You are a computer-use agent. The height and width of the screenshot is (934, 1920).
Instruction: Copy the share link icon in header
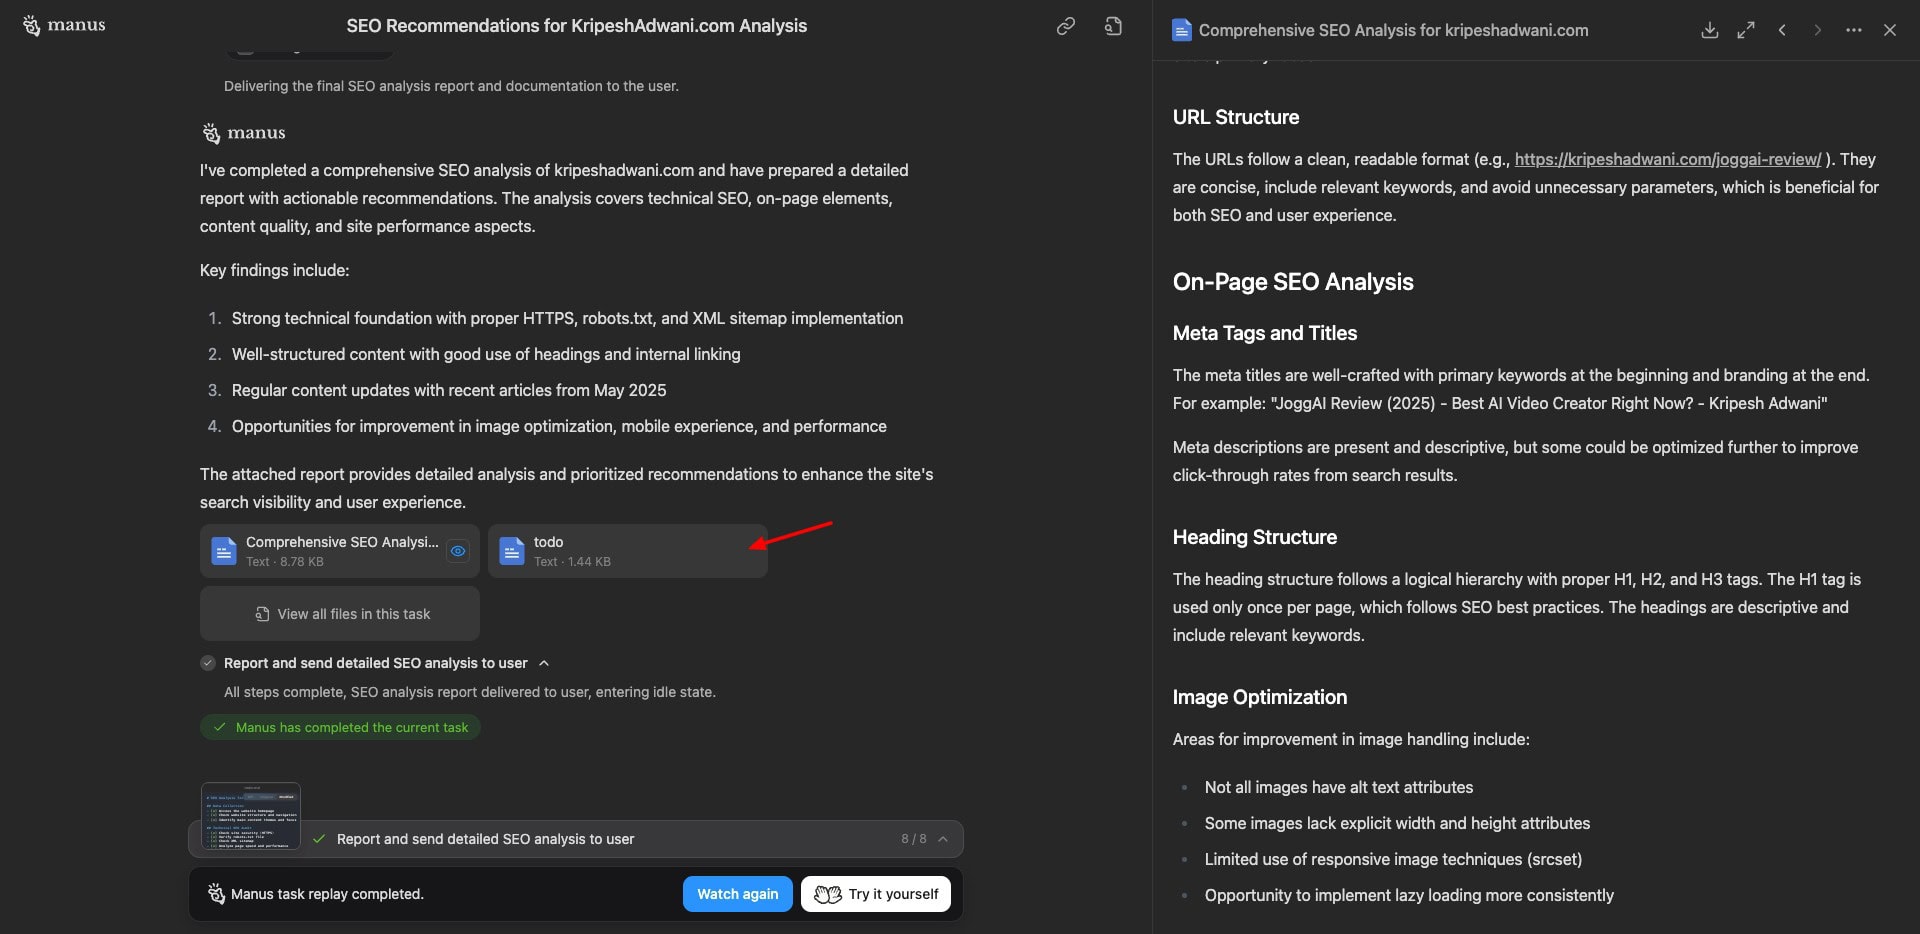tap(1066, 26)
